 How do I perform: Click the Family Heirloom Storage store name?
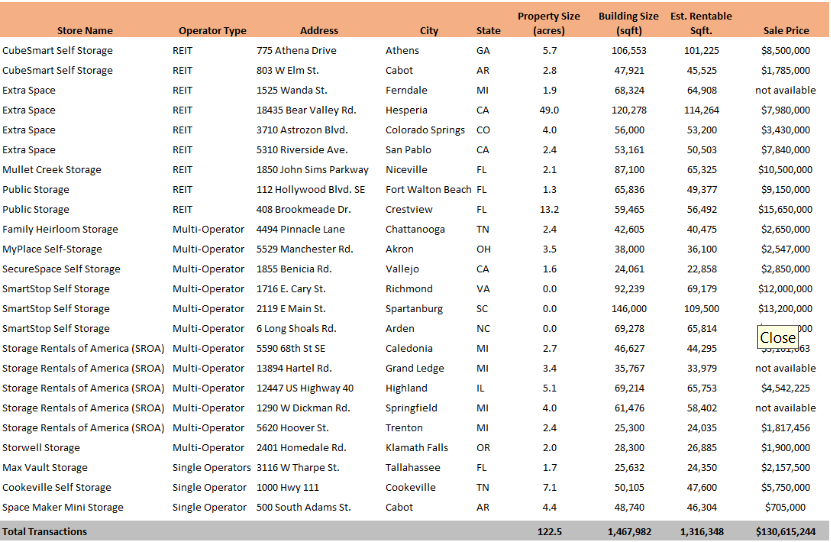[x=60, y=229]
